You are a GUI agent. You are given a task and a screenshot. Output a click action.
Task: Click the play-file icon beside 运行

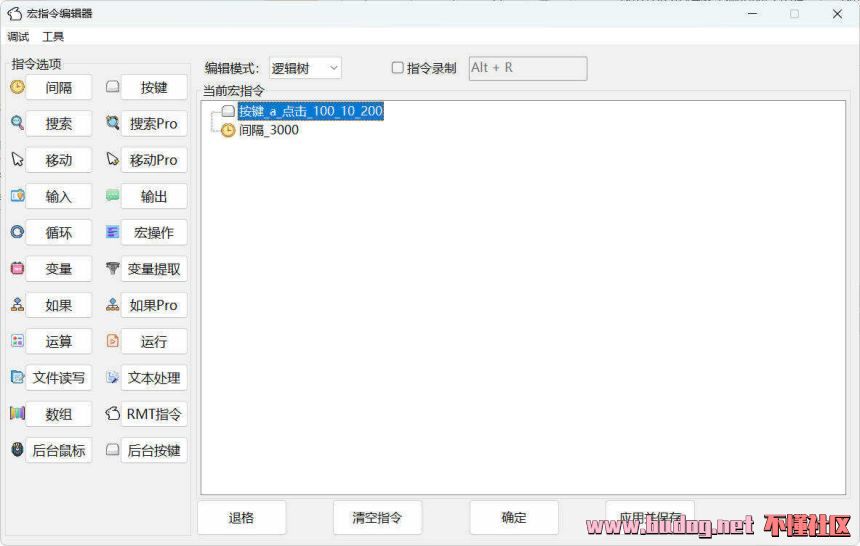(112, 341)
